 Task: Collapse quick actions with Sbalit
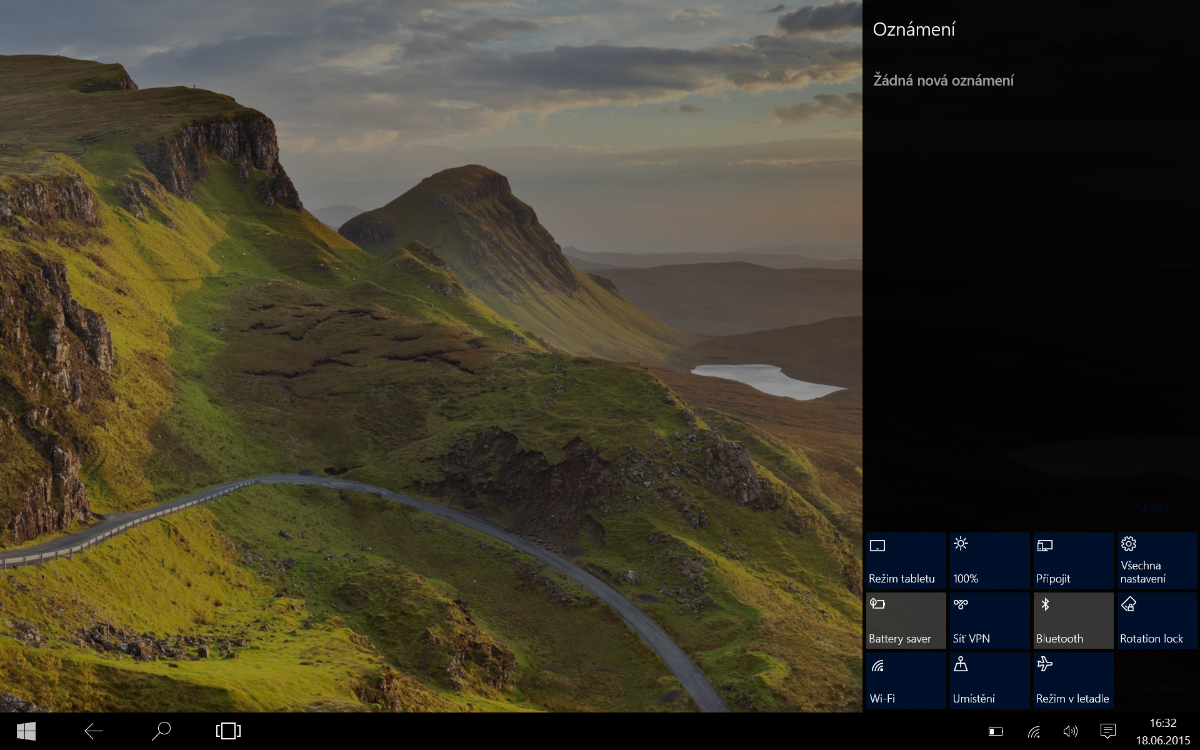1153,508
